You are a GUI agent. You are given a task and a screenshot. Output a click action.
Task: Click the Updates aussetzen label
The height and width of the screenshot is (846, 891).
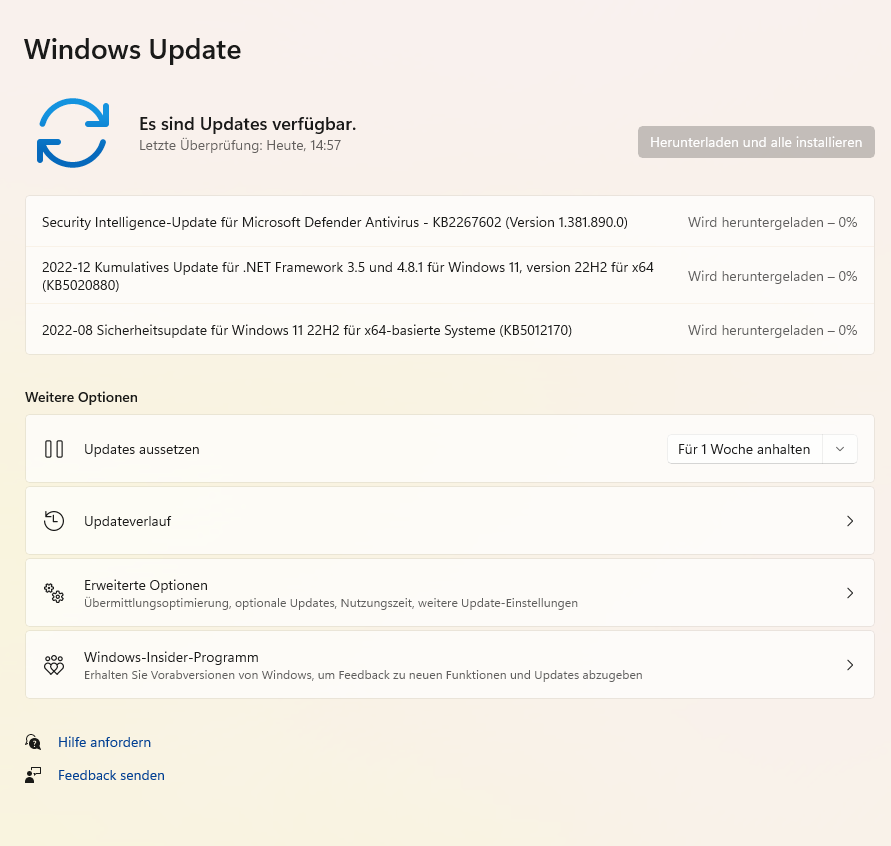[141, 449]
